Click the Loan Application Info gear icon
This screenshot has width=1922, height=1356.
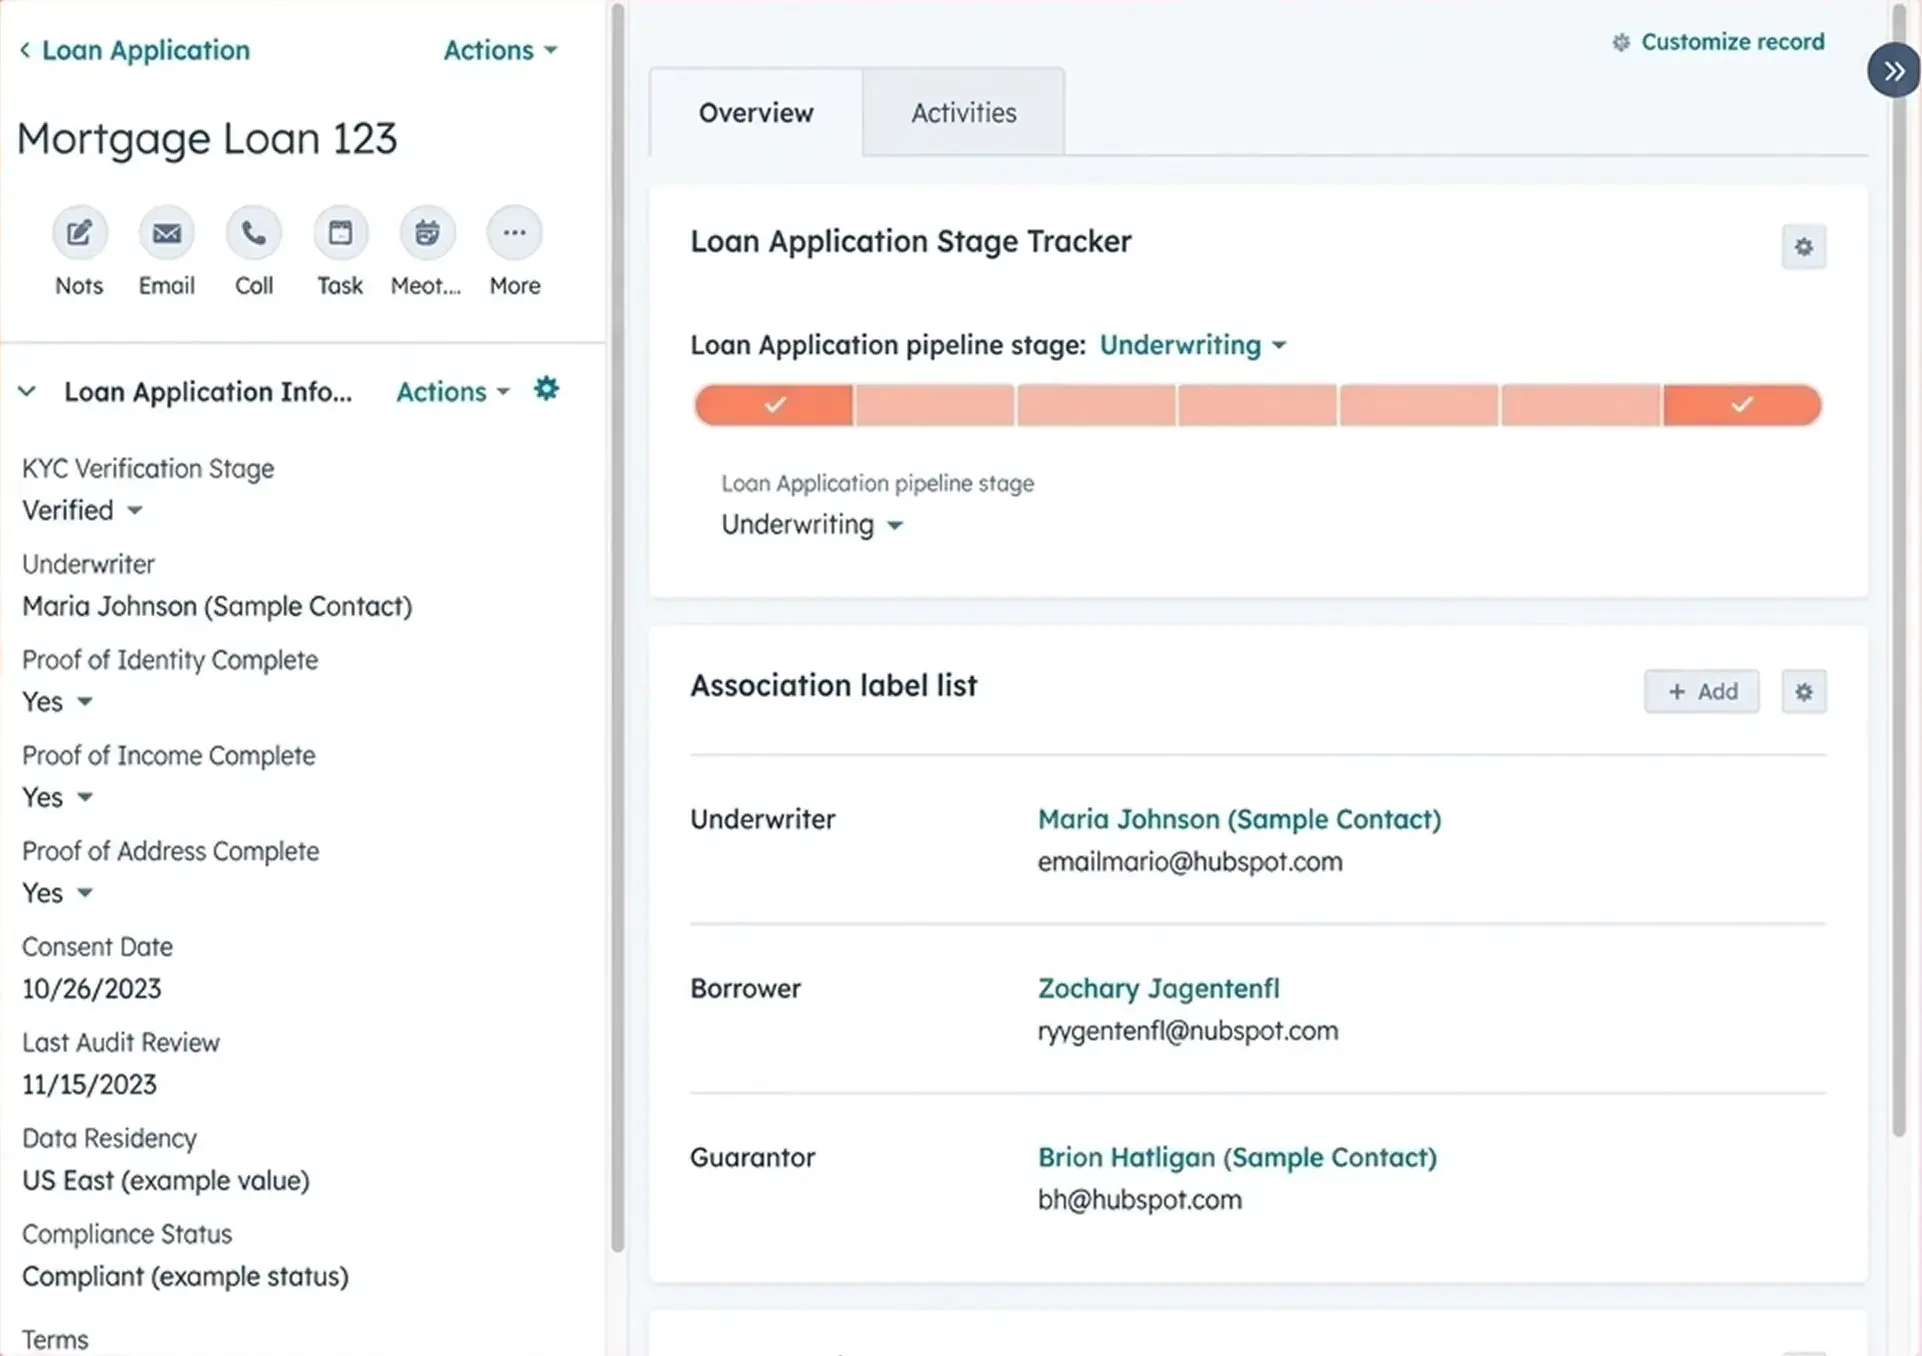(x=546, y=389)
